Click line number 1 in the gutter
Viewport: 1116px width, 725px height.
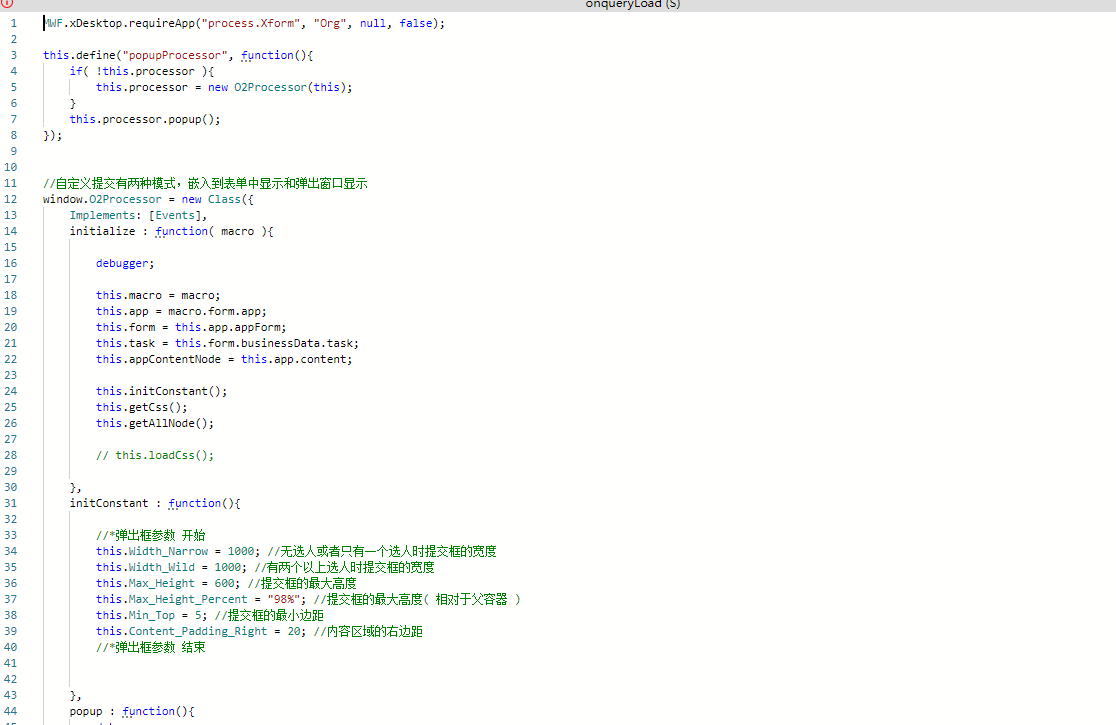tap(13, 23)
